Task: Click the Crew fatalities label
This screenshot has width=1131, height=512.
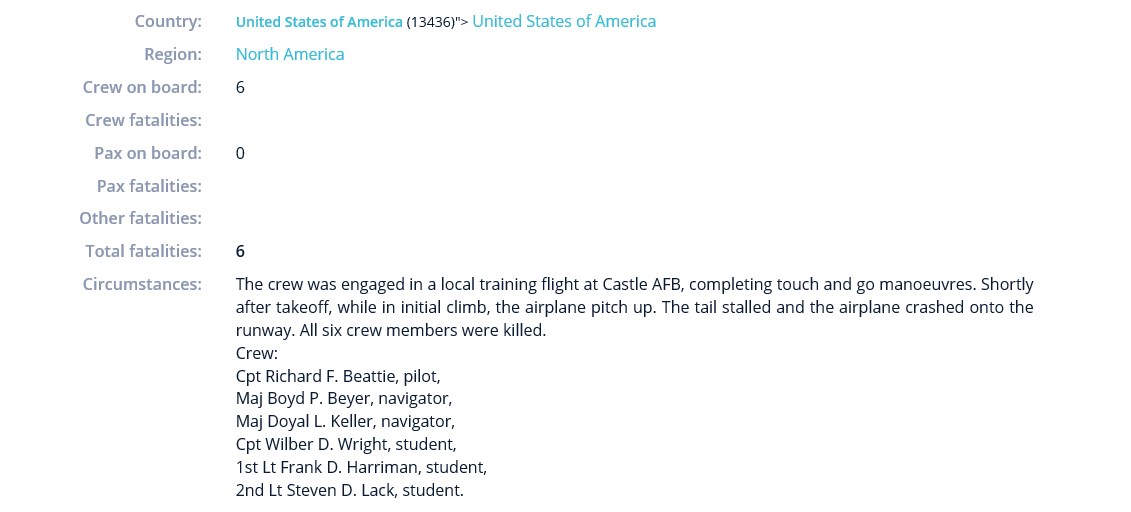Action: [x=144, y=120]
